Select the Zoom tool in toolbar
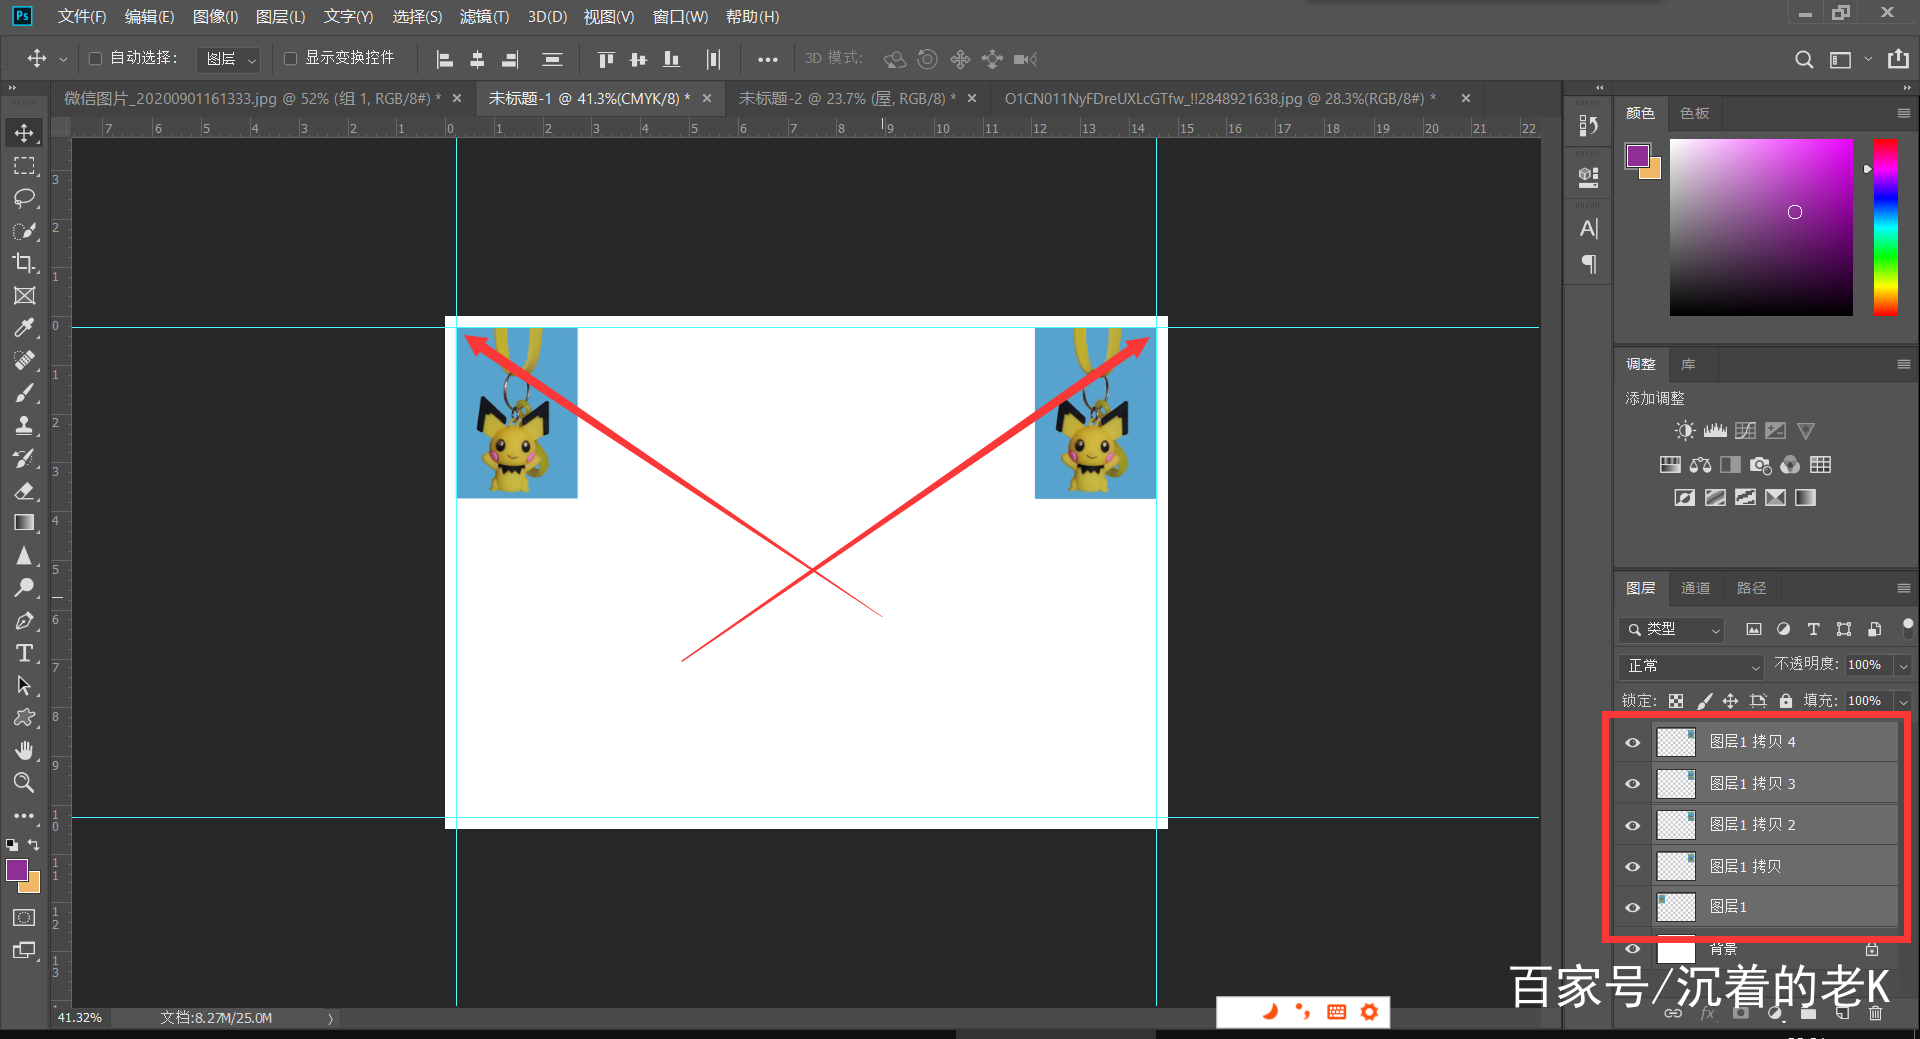1920x1039 pixels. [24, 783]
